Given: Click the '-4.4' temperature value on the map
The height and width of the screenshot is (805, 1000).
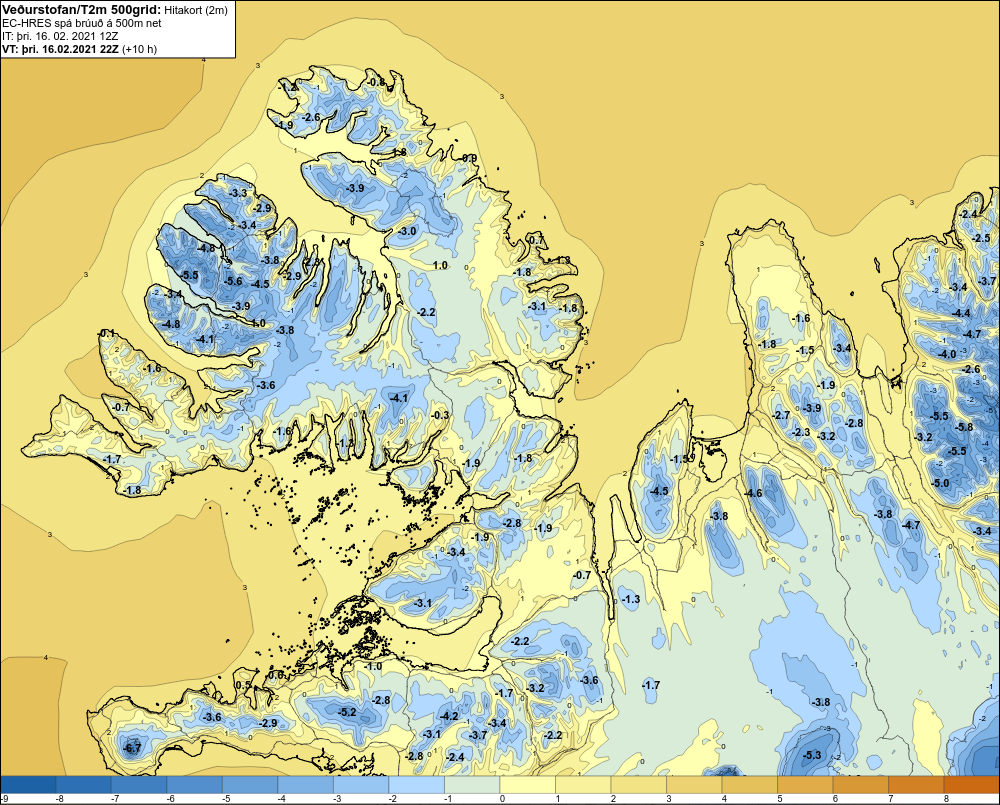Looking at the screenshot, I should pyautogui.click(x=961, y=313).
